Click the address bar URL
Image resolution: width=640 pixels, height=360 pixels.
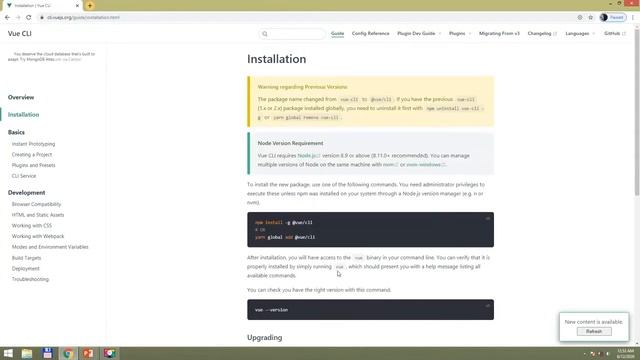pyautogui.click(x=83, y=18)
